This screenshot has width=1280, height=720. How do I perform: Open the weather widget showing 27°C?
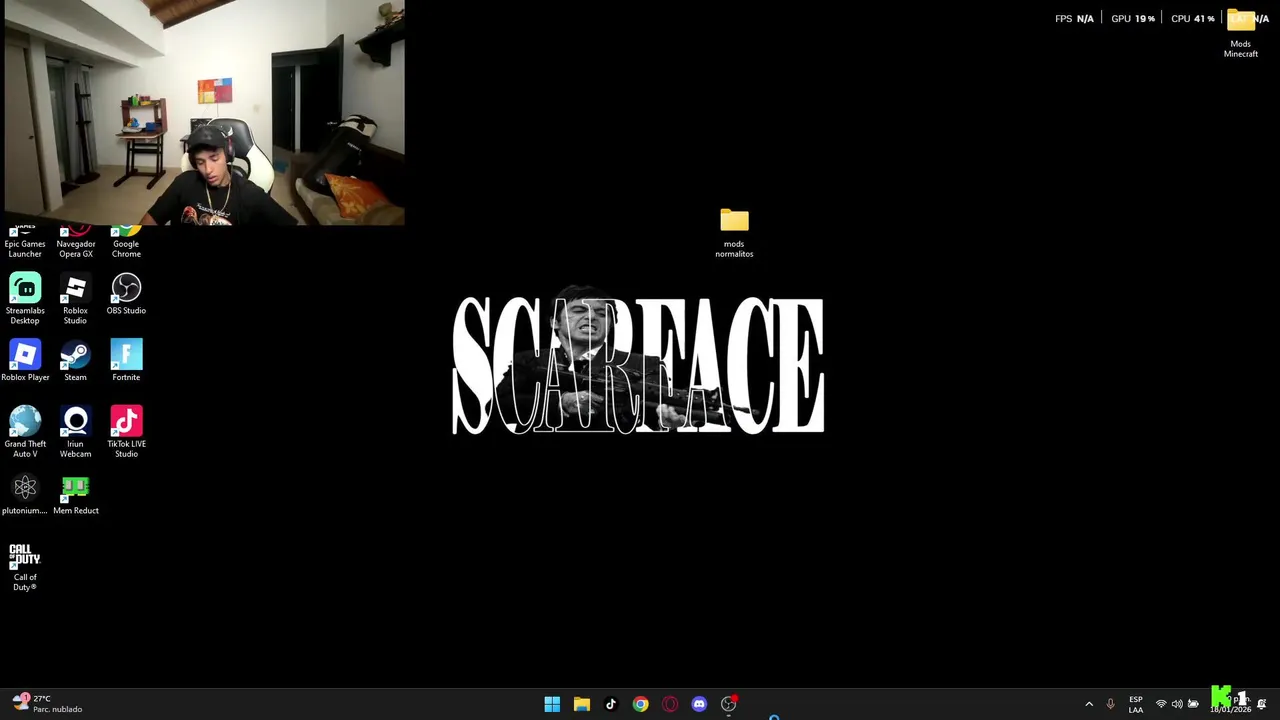click(47, 704)
